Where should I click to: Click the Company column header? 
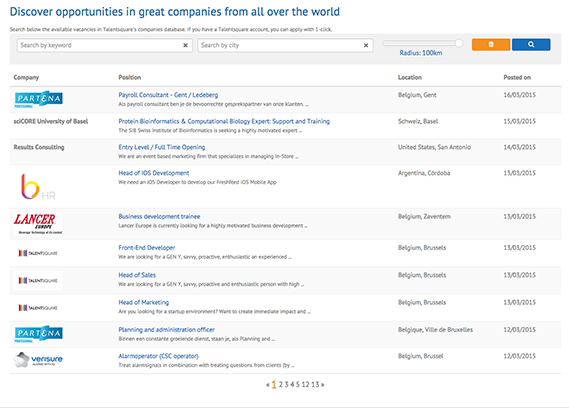tap(26, 77)
